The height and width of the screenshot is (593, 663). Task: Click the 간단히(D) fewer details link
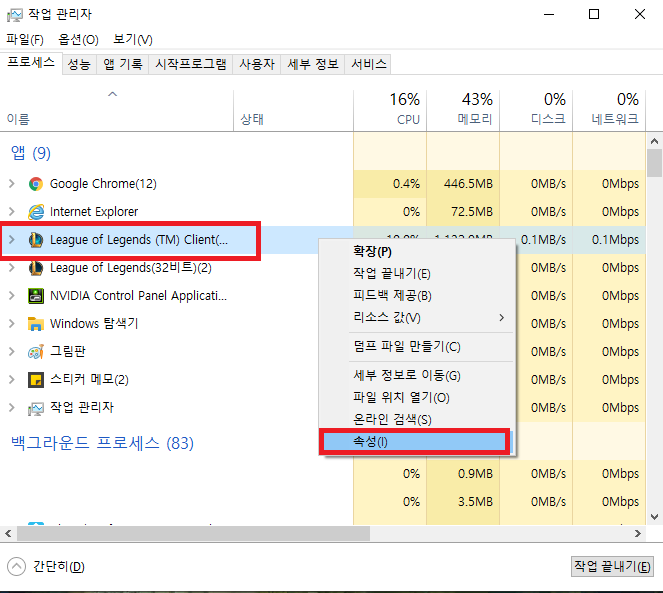pos(59,566)
